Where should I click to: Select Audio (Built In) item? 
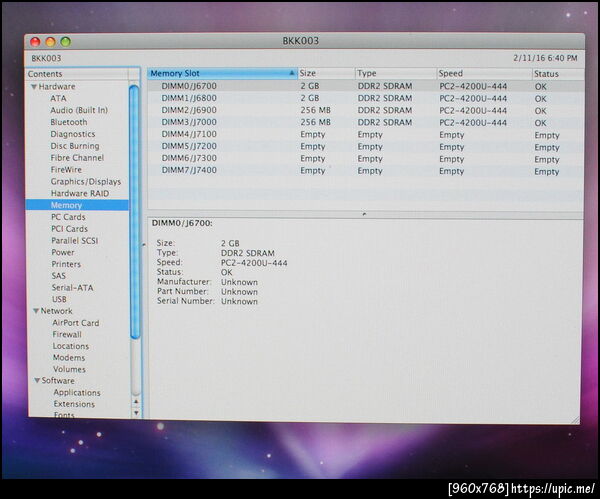[79, 110]
